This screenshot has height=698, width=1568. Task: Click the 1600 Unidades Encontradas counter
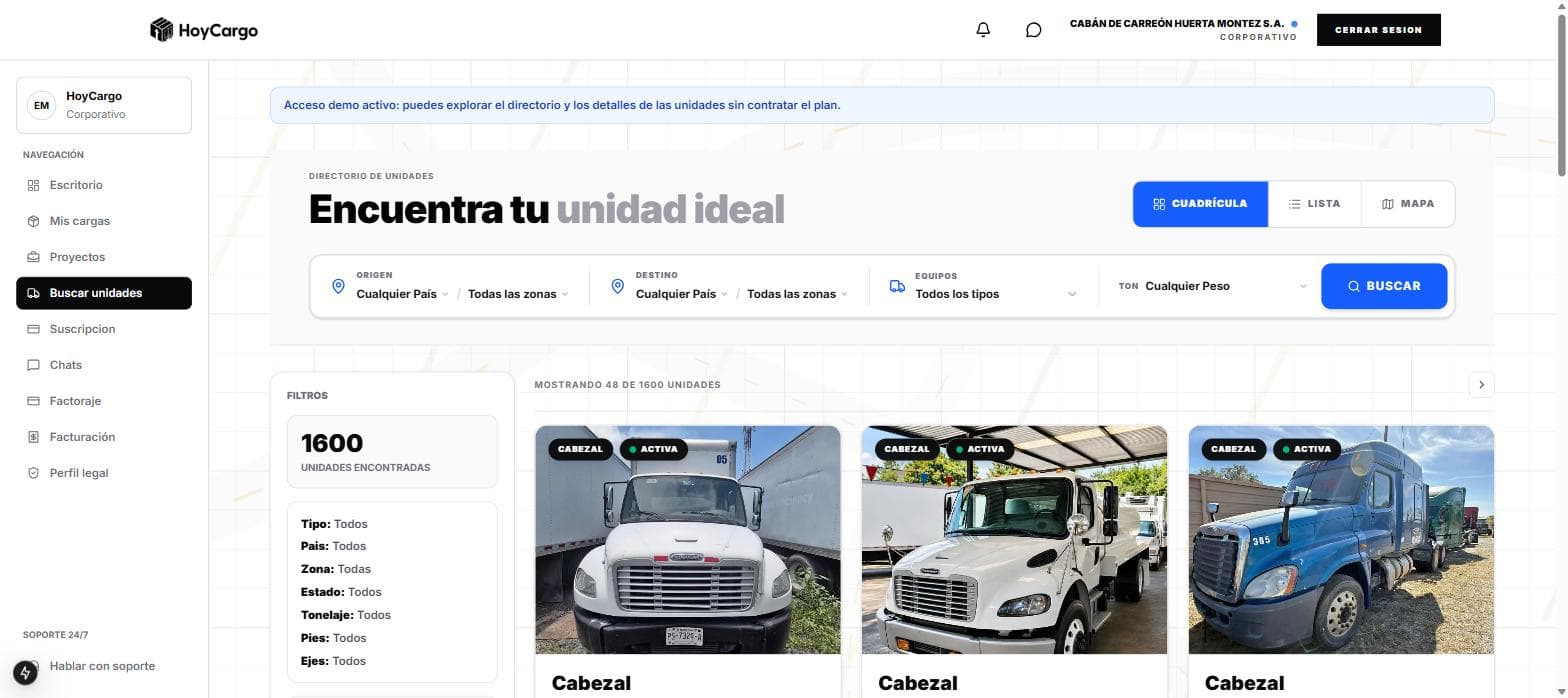coord(392,452)
